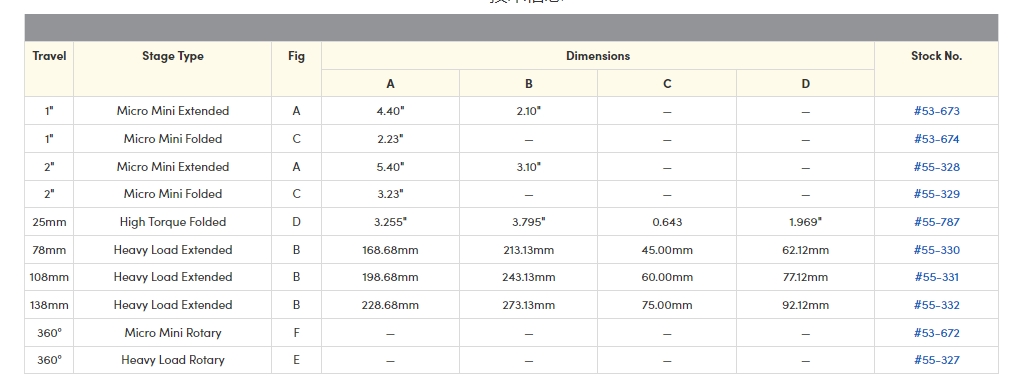Open stock number #53-673 link
Image resolution: width=1015 pixels, height=384 pixels.
coord(936,111)
